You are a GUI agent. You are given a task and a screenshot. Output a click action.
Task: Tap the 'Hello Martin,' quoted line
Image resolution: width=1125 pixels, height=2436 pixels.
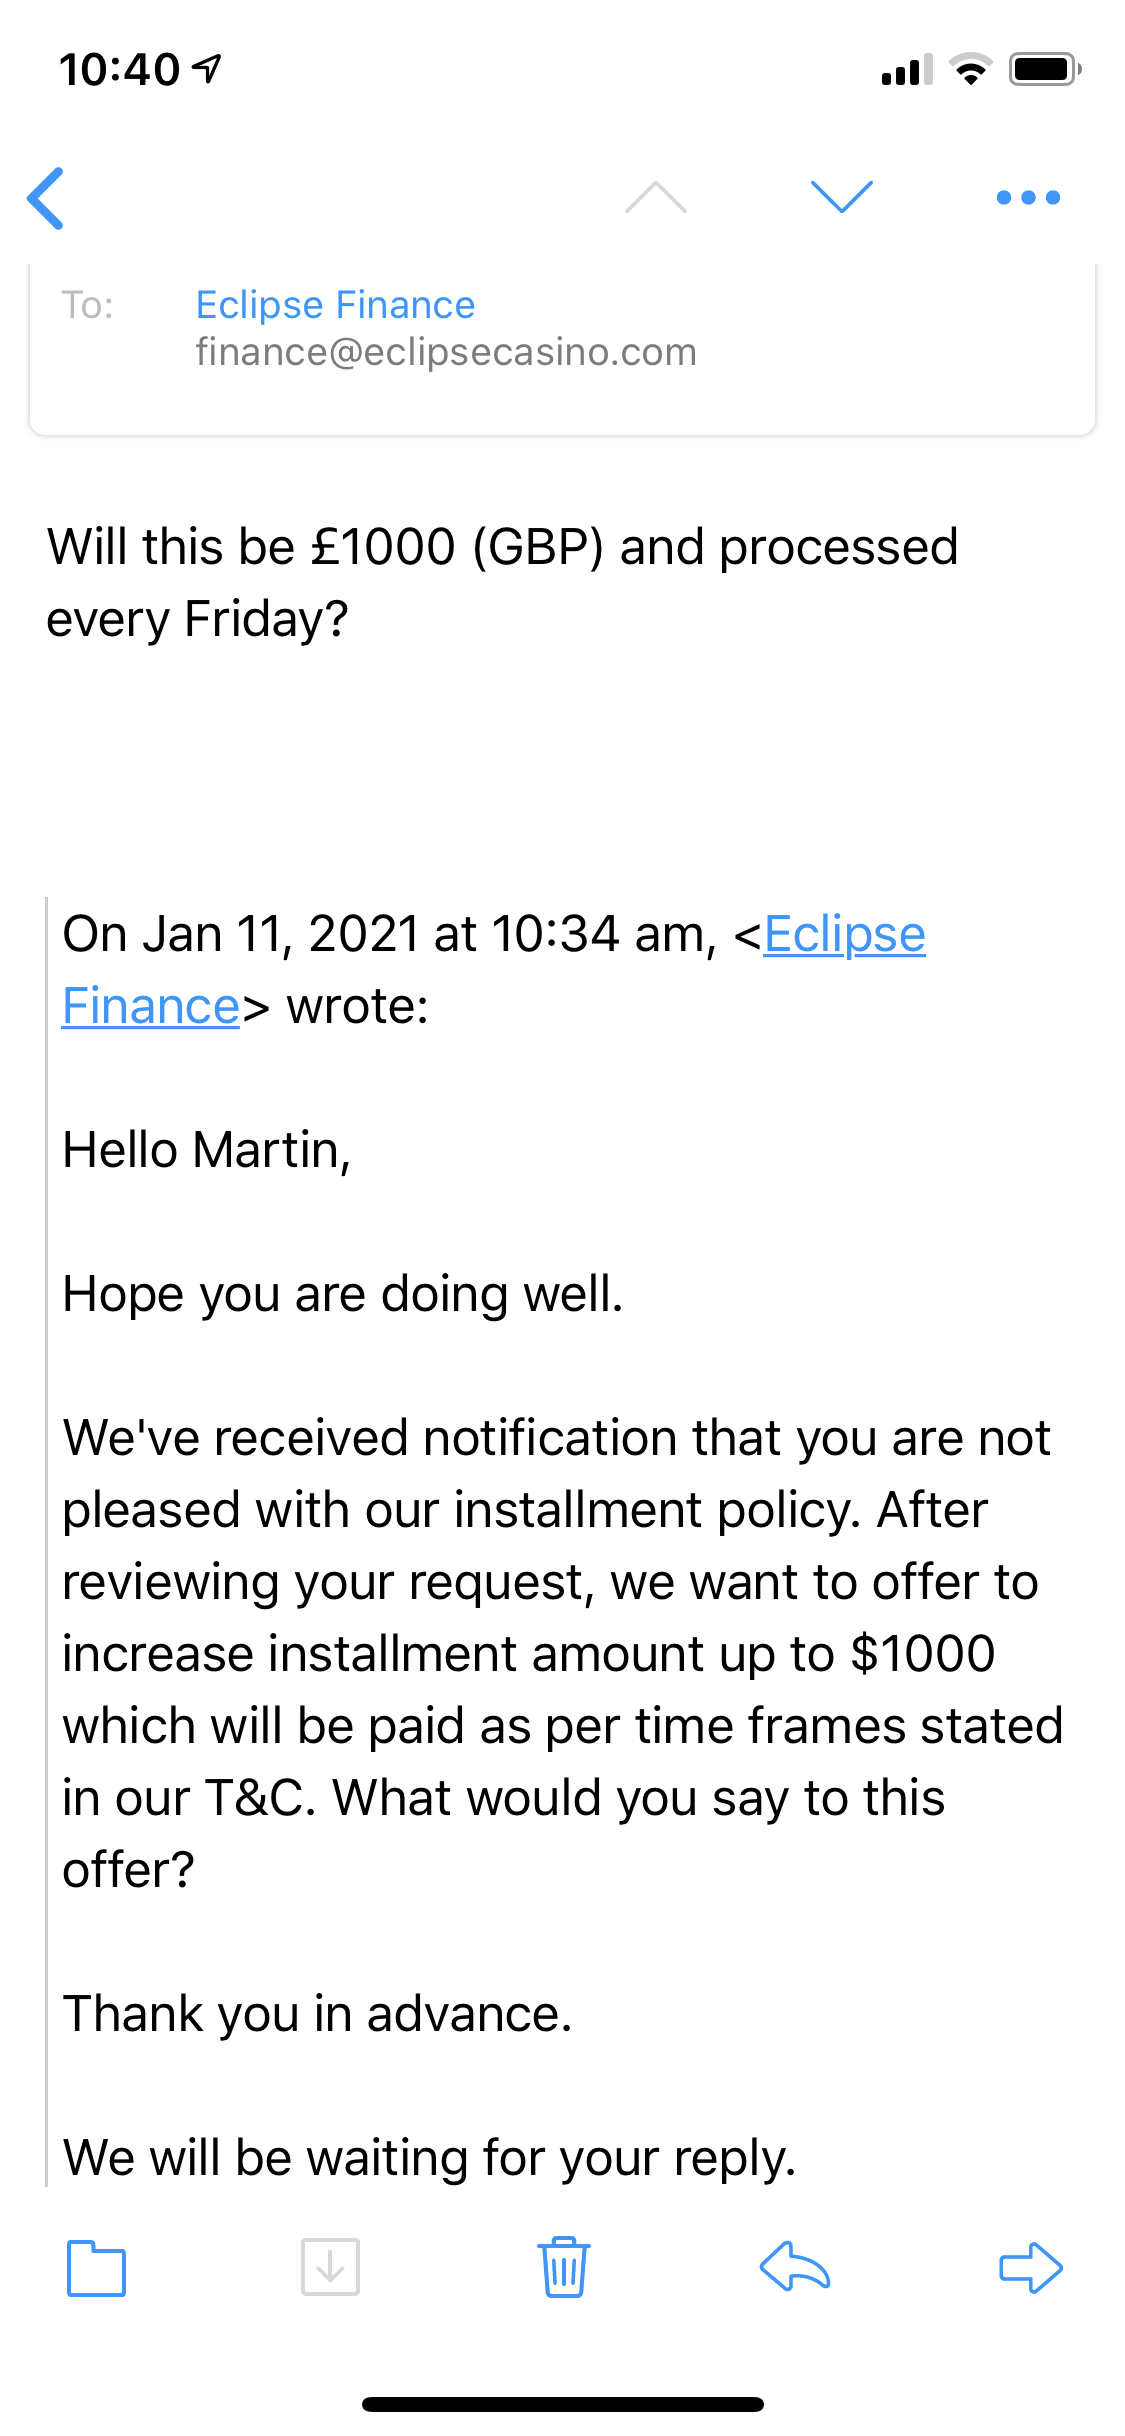206,1150
